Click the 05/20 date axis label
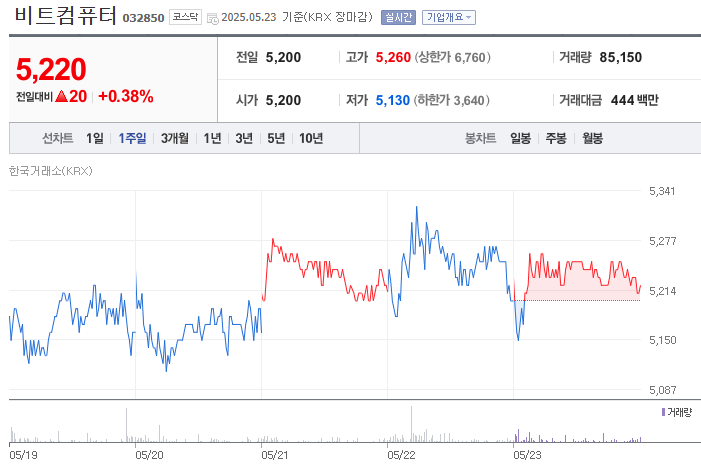 click(149, 455)
